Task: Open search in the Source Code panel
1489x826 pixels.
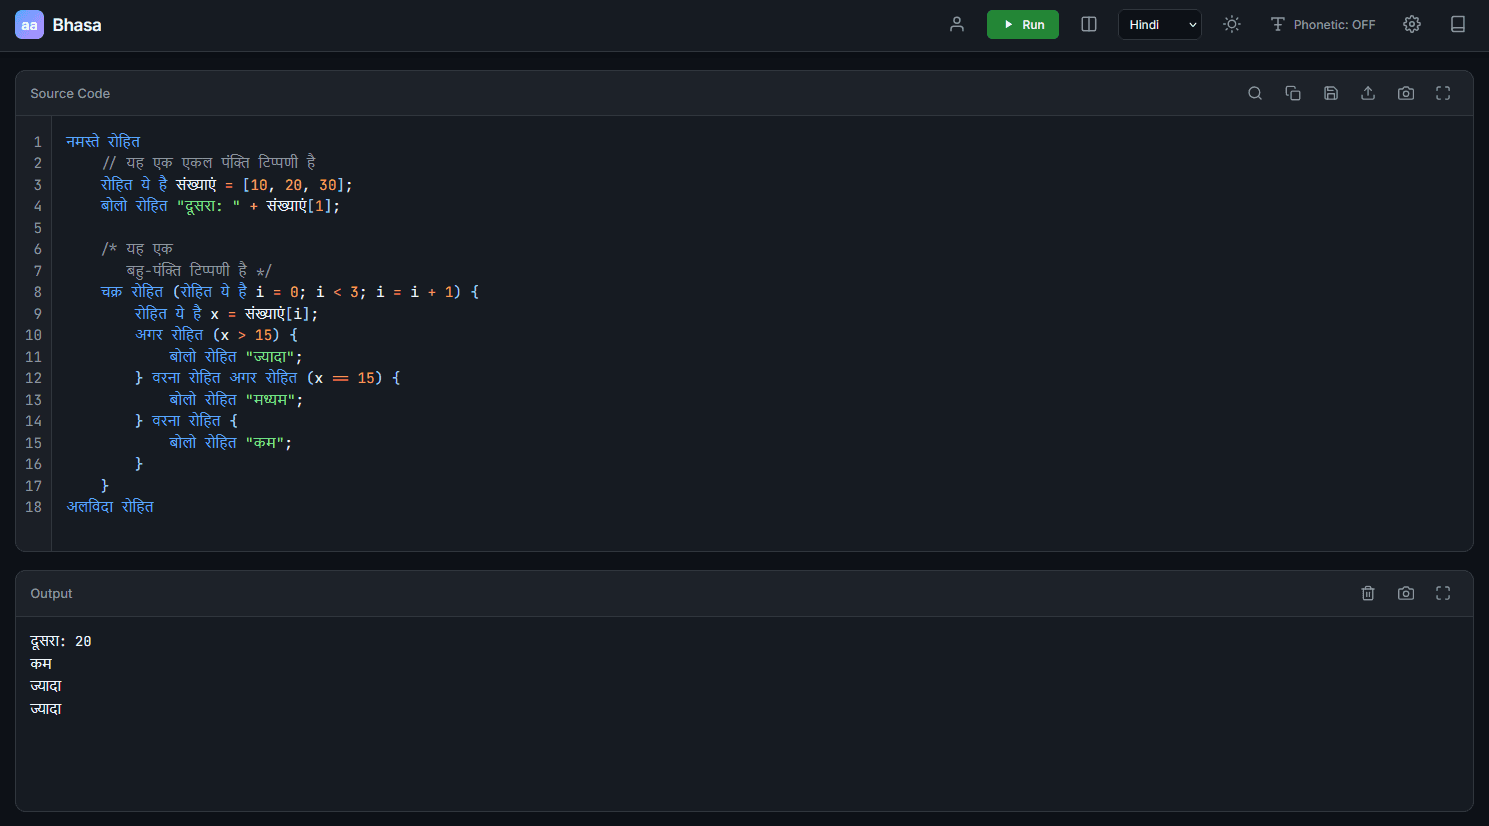Action: click(x=1255, y=93)
